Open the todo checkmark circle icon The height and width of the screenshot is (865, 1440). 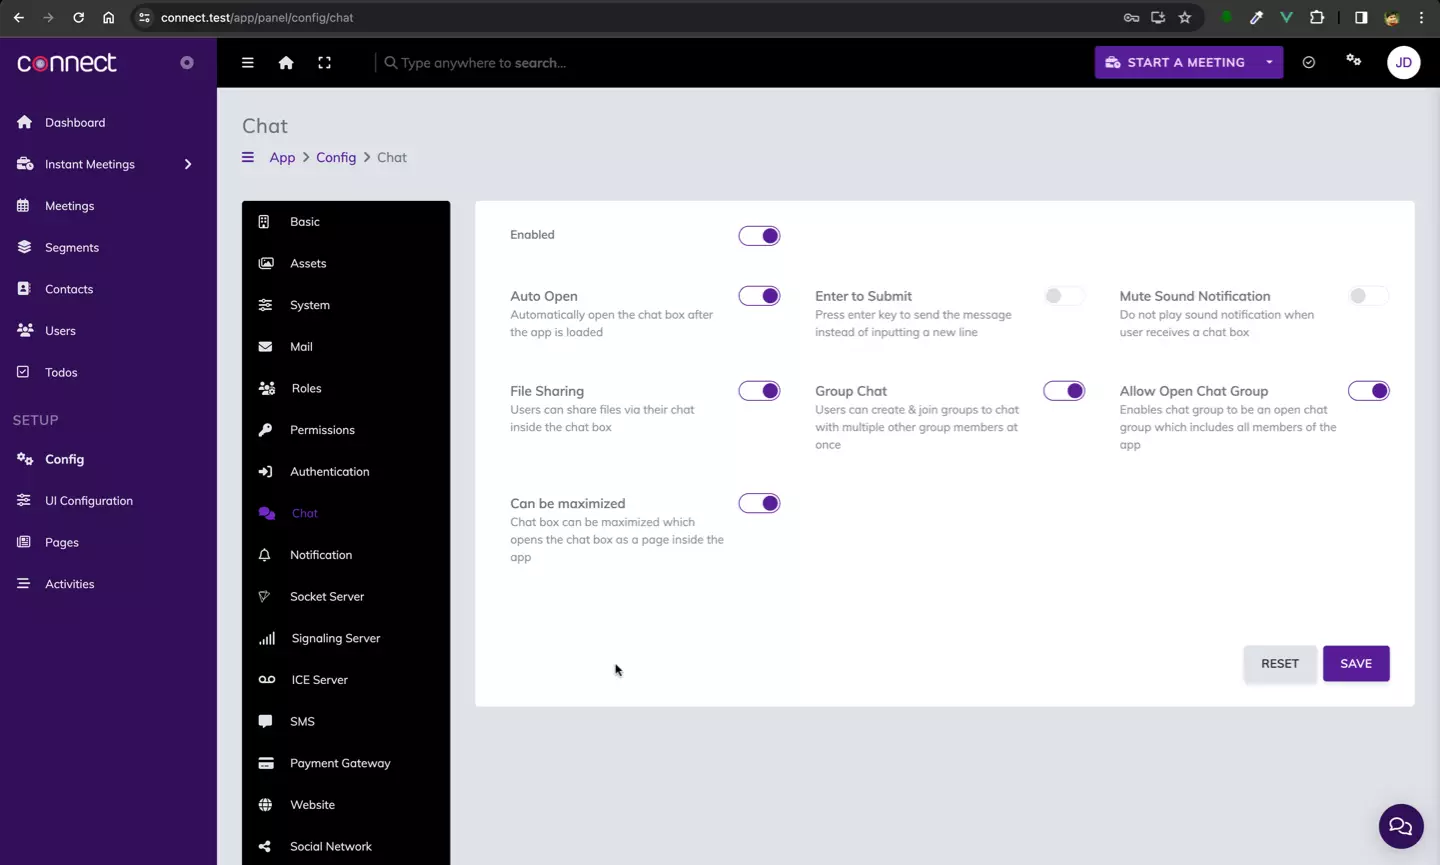point(1309,62)
